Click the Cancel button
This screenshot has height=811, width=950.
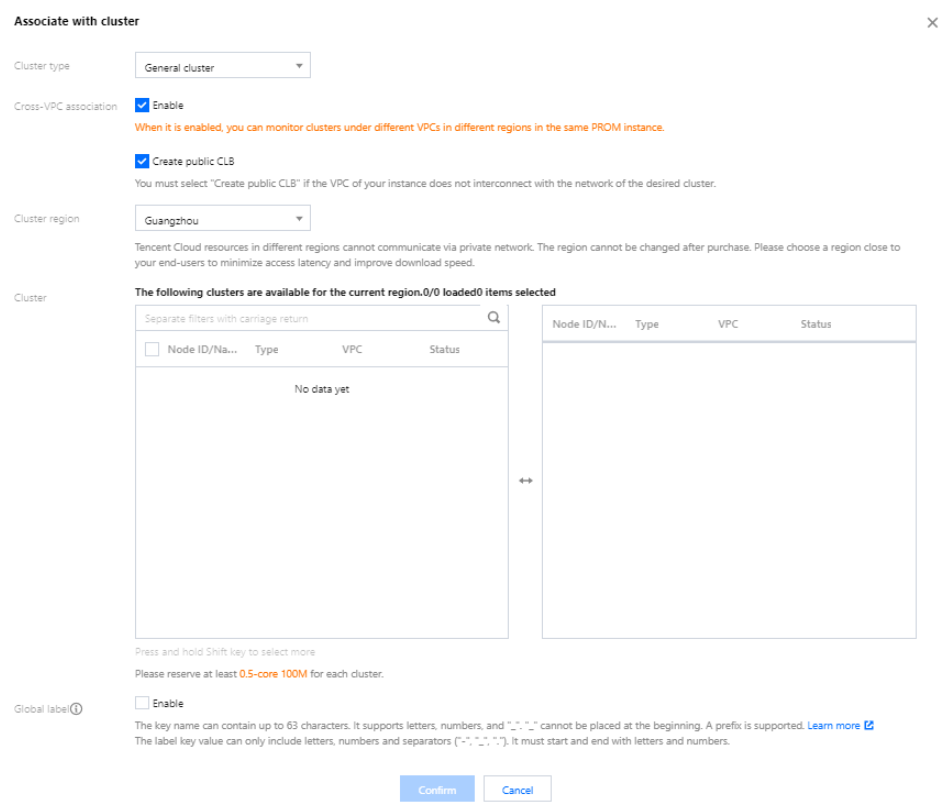coord(517,790)
